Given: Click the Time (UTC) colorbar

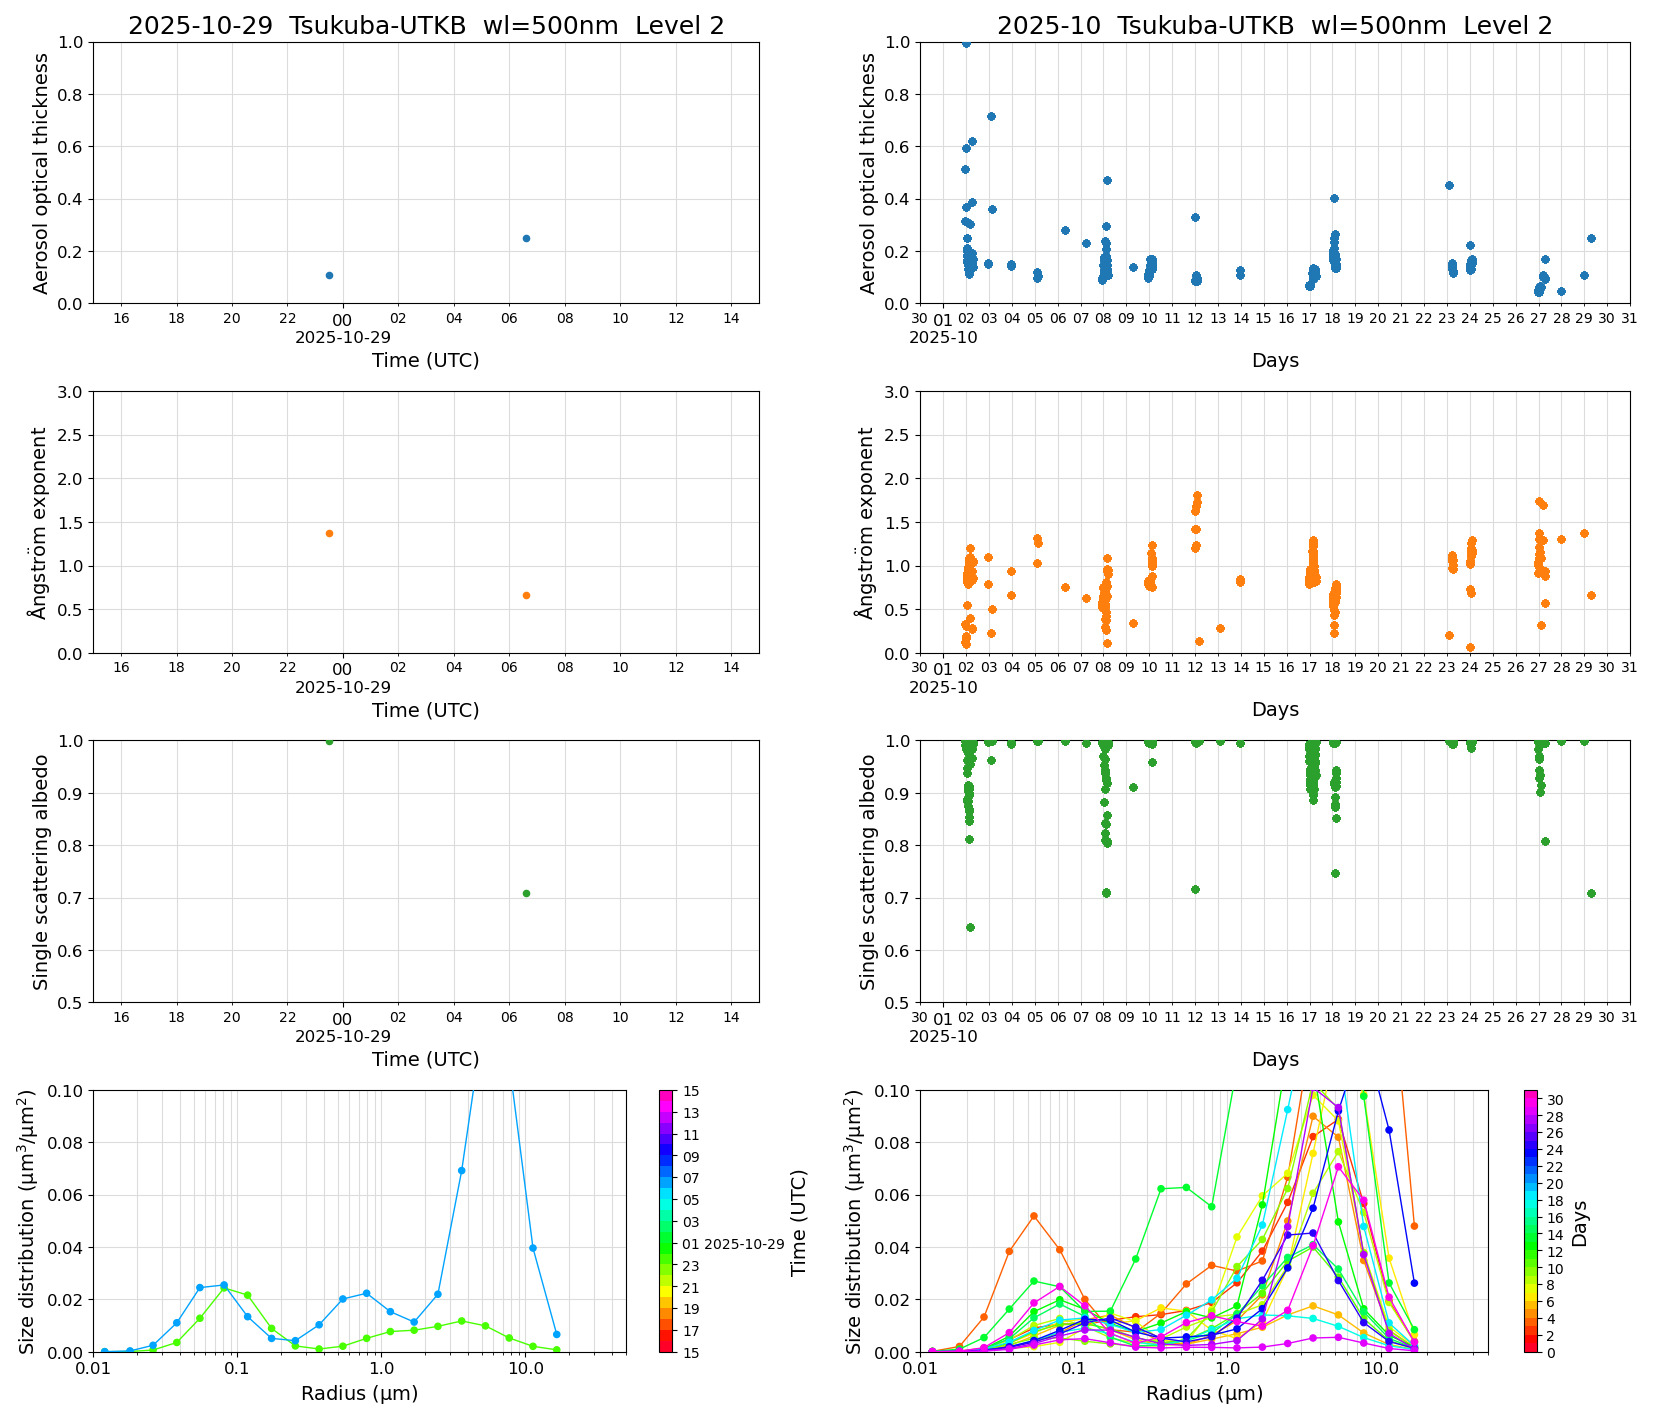Looking at the screenshot, I should pos(666,1220).
